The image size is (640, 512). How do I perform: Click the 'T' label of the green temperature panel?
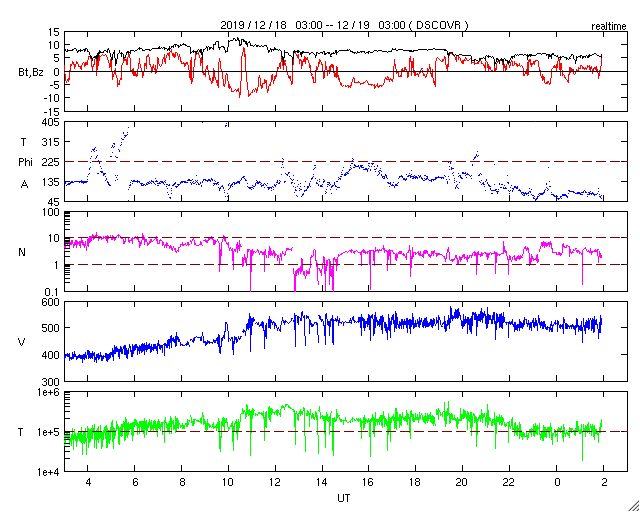click(20, 432)
